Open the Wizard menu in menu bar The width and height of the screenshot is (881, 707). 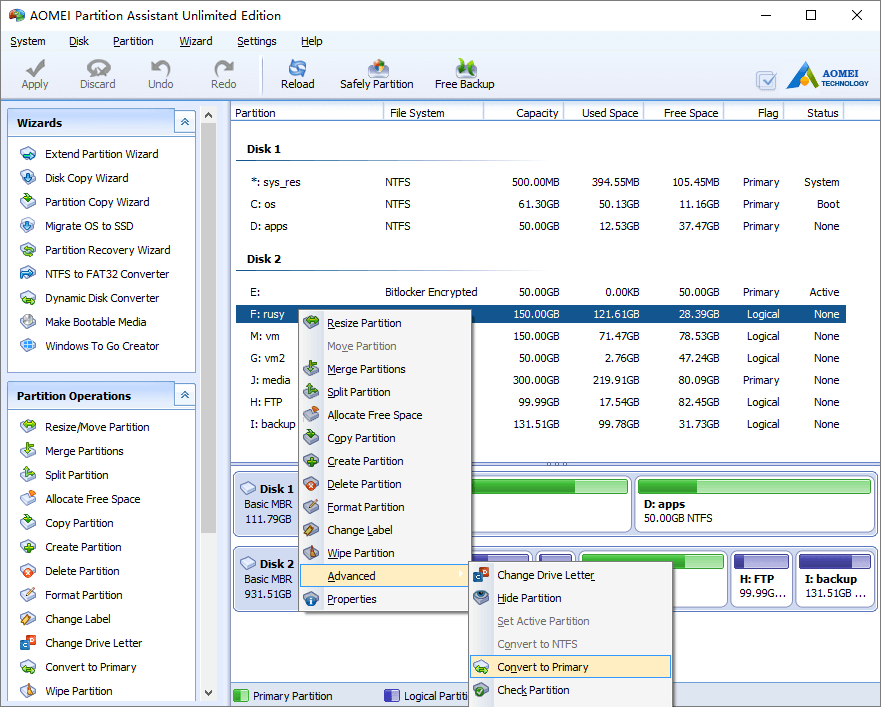click(x=196, y=41)
